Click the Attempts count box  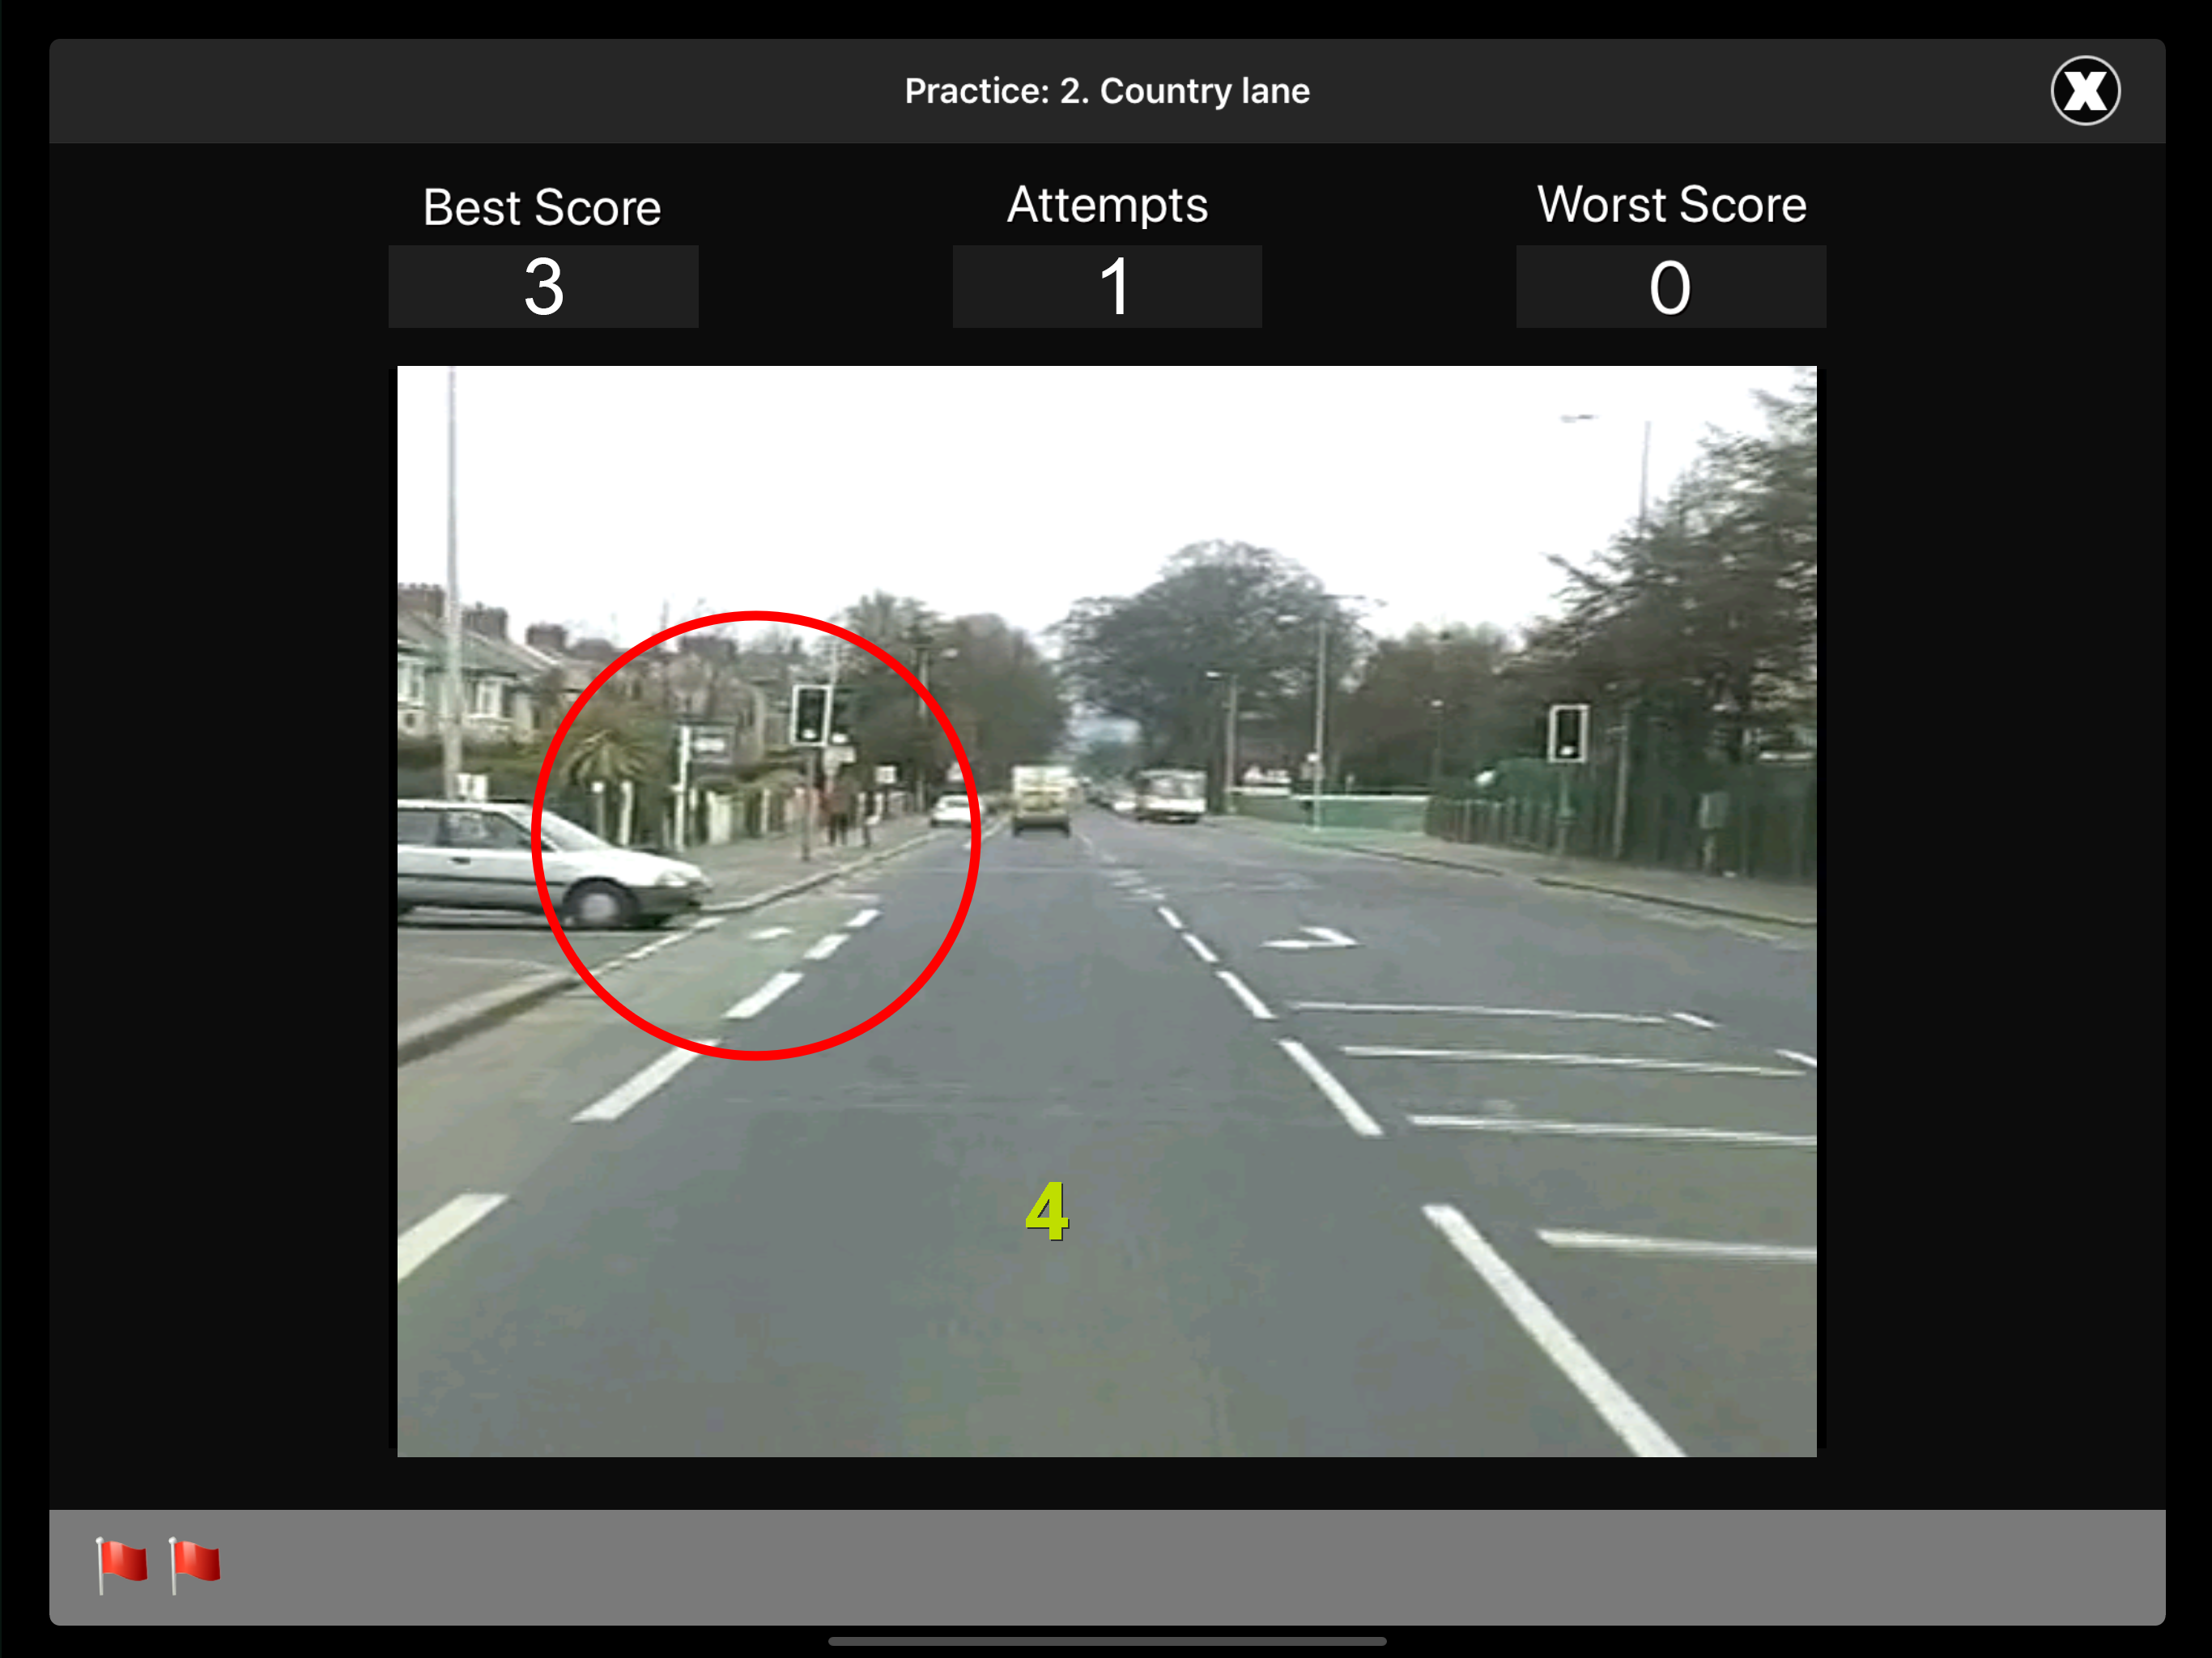pos(1107,287)
